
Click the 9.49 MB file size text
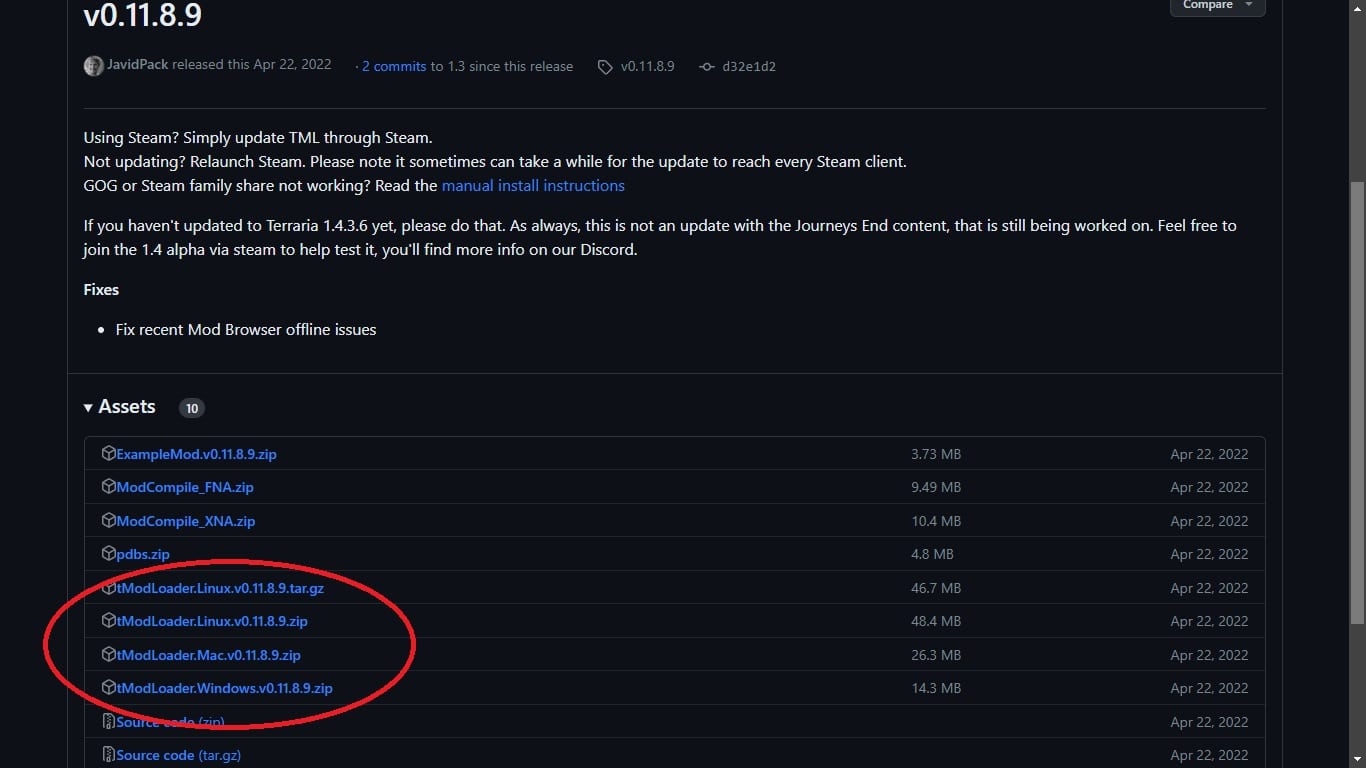click(936, 487)
